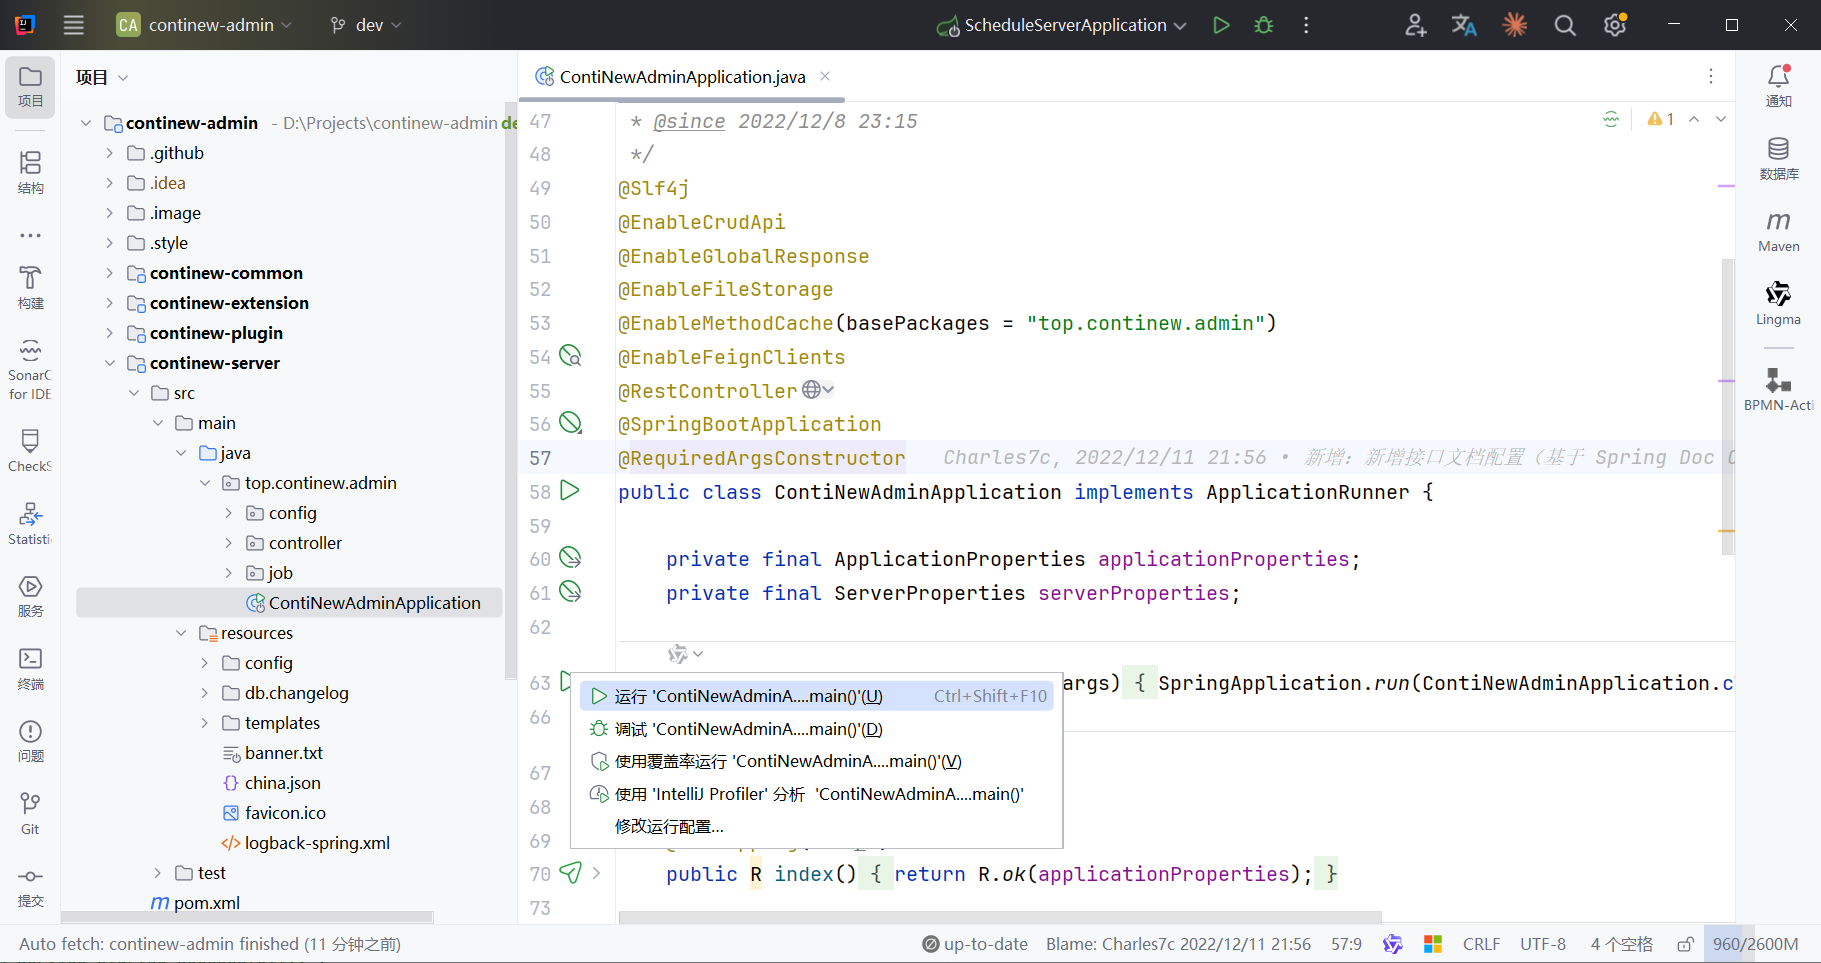Screen dimensions: 1821x963
Task: Open the Git tool window
Action: (x=30, y=814)
